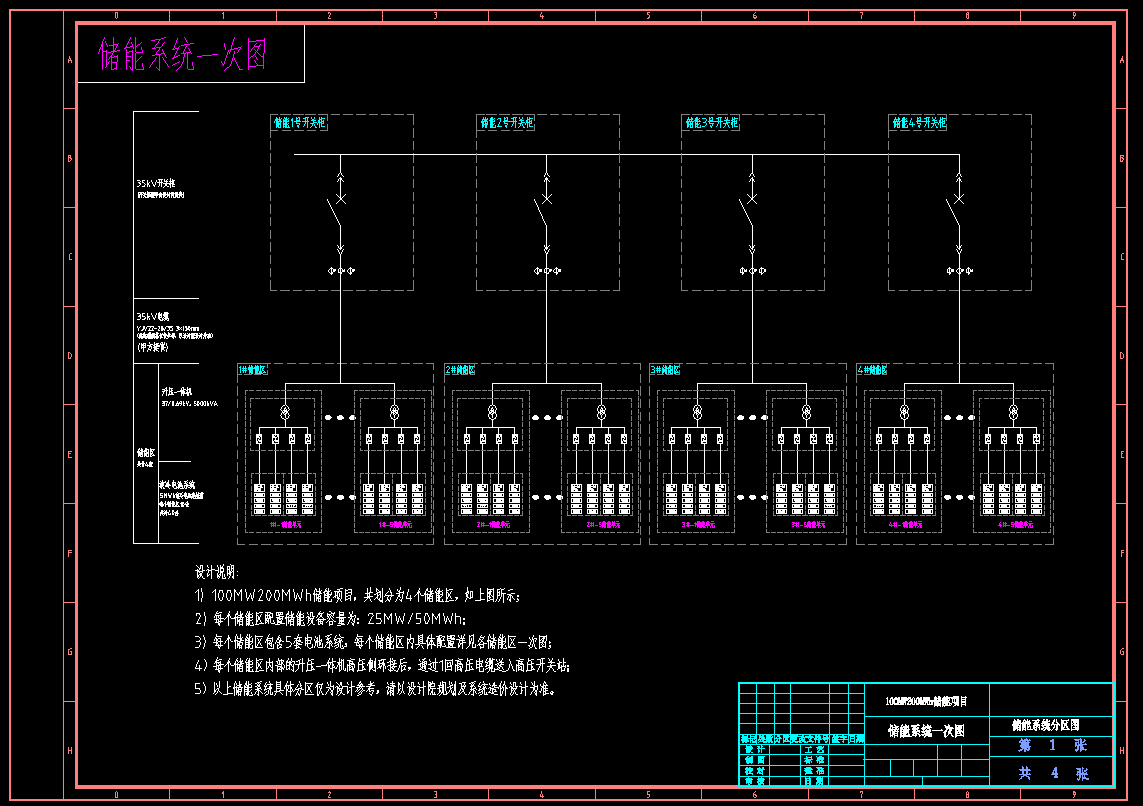
Task: Click the 2#储能区 zone label
Action: click(x=460, y=370)
